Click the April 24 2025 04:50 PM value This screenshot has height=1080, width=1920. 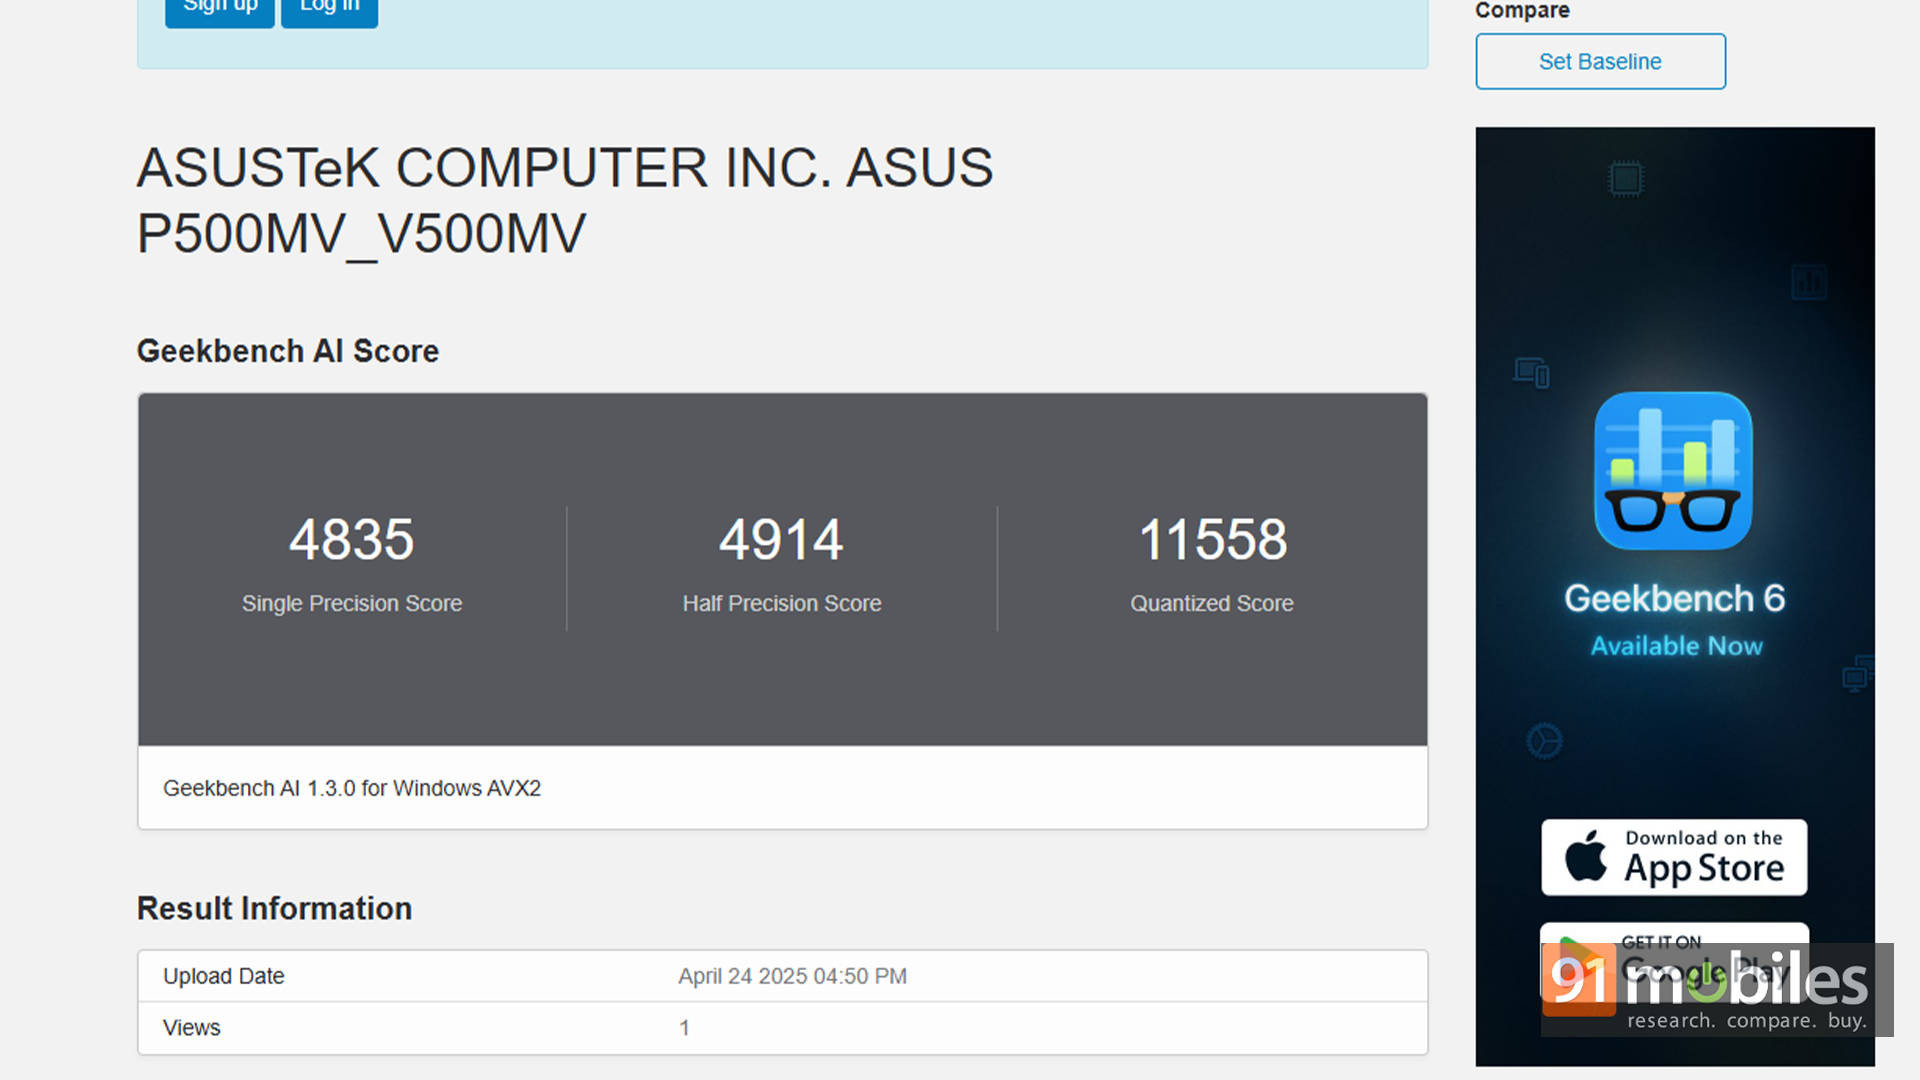[792, 976]
